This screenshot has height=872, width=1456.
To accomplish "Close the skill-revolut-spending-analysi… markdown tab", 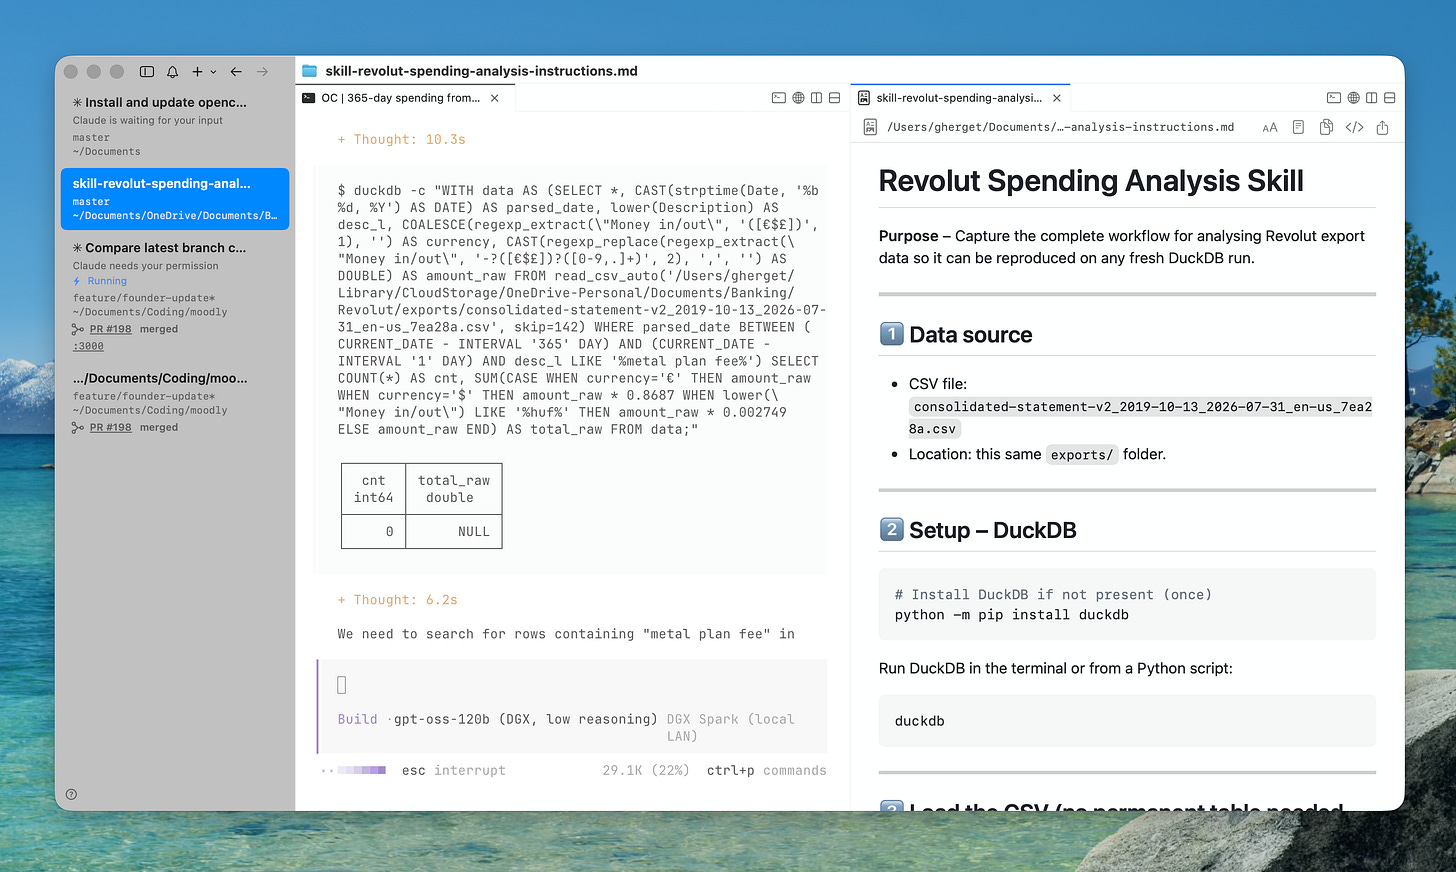I will tap(1056, 98).
